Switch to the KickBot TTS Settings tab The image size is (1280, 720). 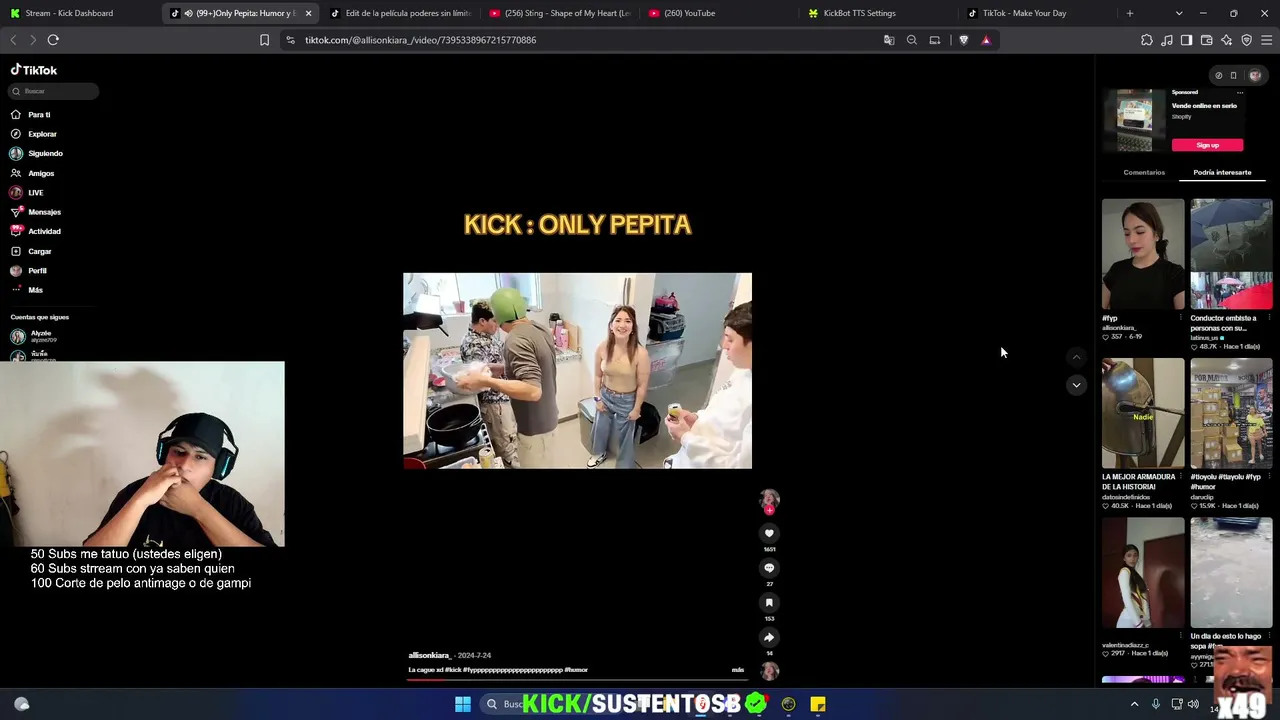(878, 13)
